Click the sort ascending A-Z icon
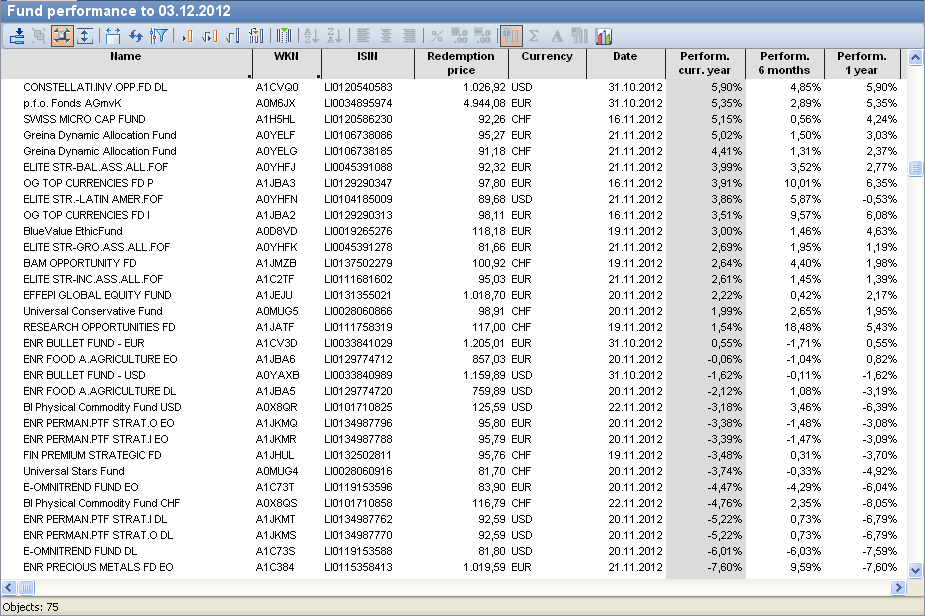The width and height of the screenshot is (925, 616). click(311, 36)
